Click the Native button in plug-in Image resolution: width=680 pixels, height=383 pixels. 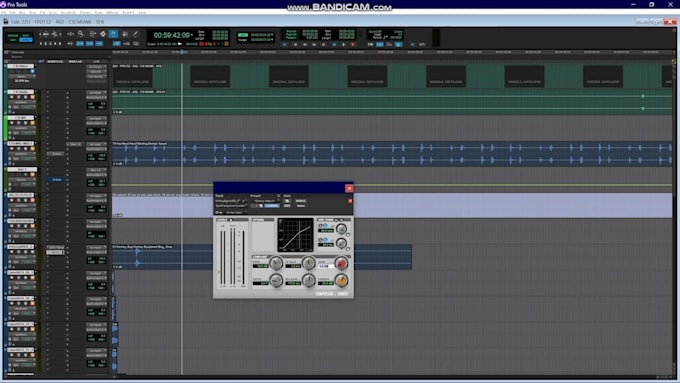click(x=301, y=206)
